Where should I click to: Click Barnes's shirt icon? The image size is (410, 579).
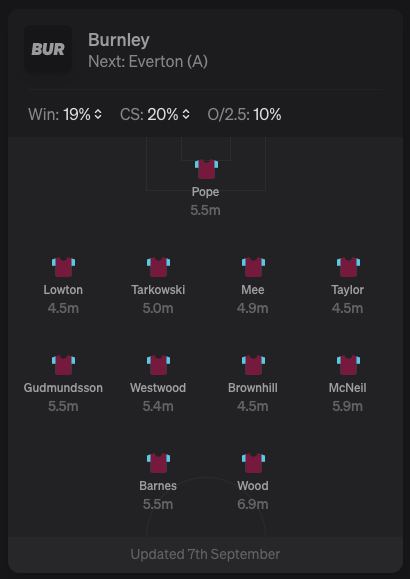pos(158,463)
